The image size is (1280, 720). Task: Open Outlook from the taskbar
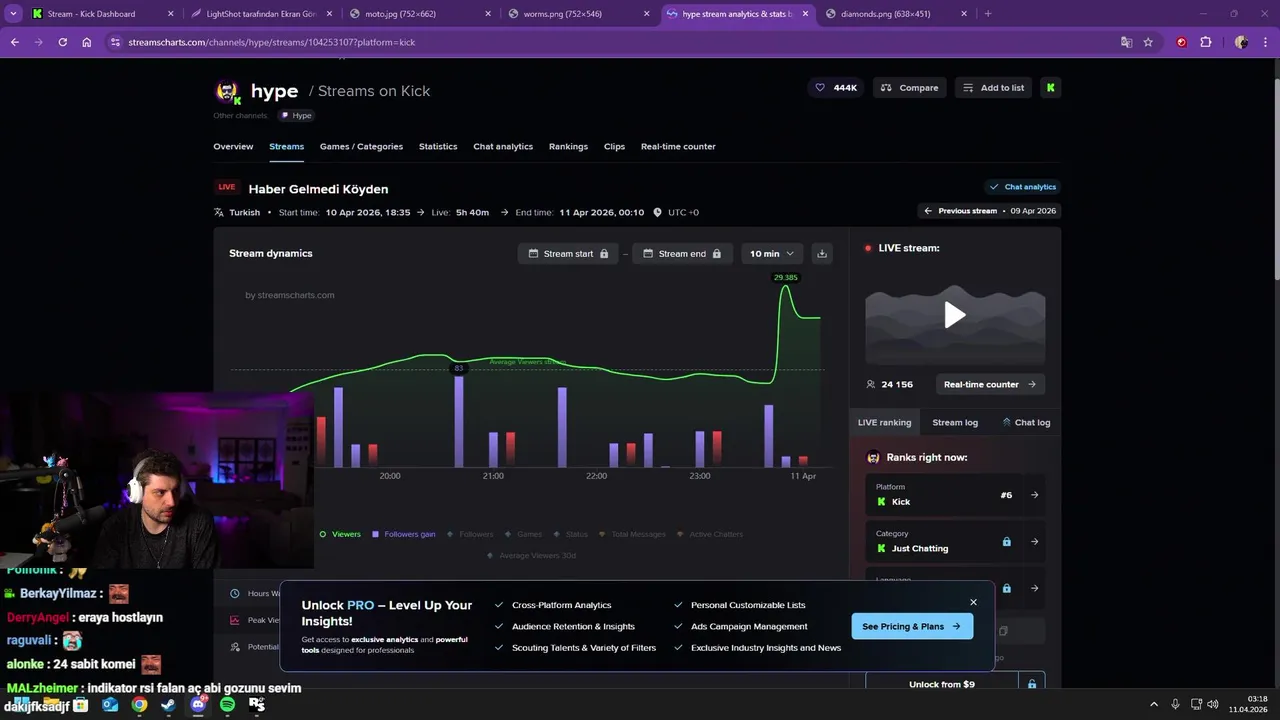pos(110,705)
